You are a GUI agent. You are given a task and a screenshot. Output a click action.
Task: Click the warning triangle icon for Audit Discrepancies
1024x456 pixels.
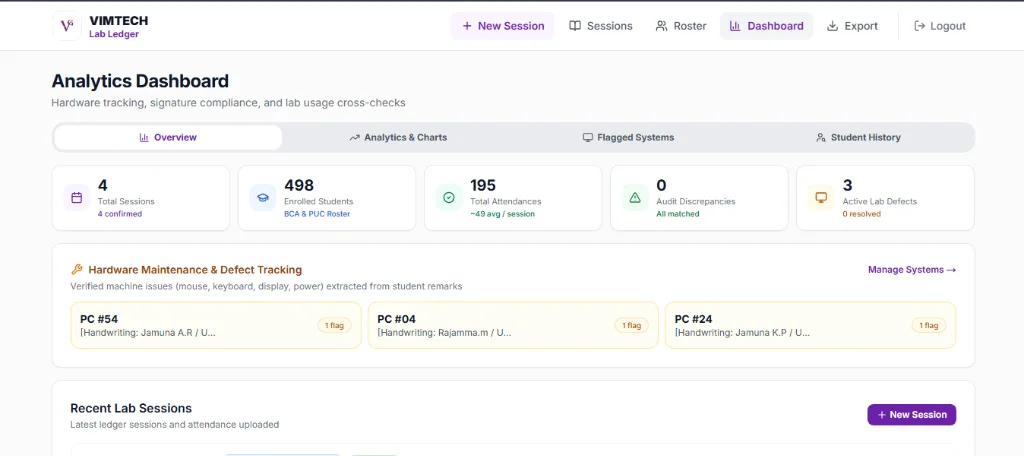click(x=635, y=198)
